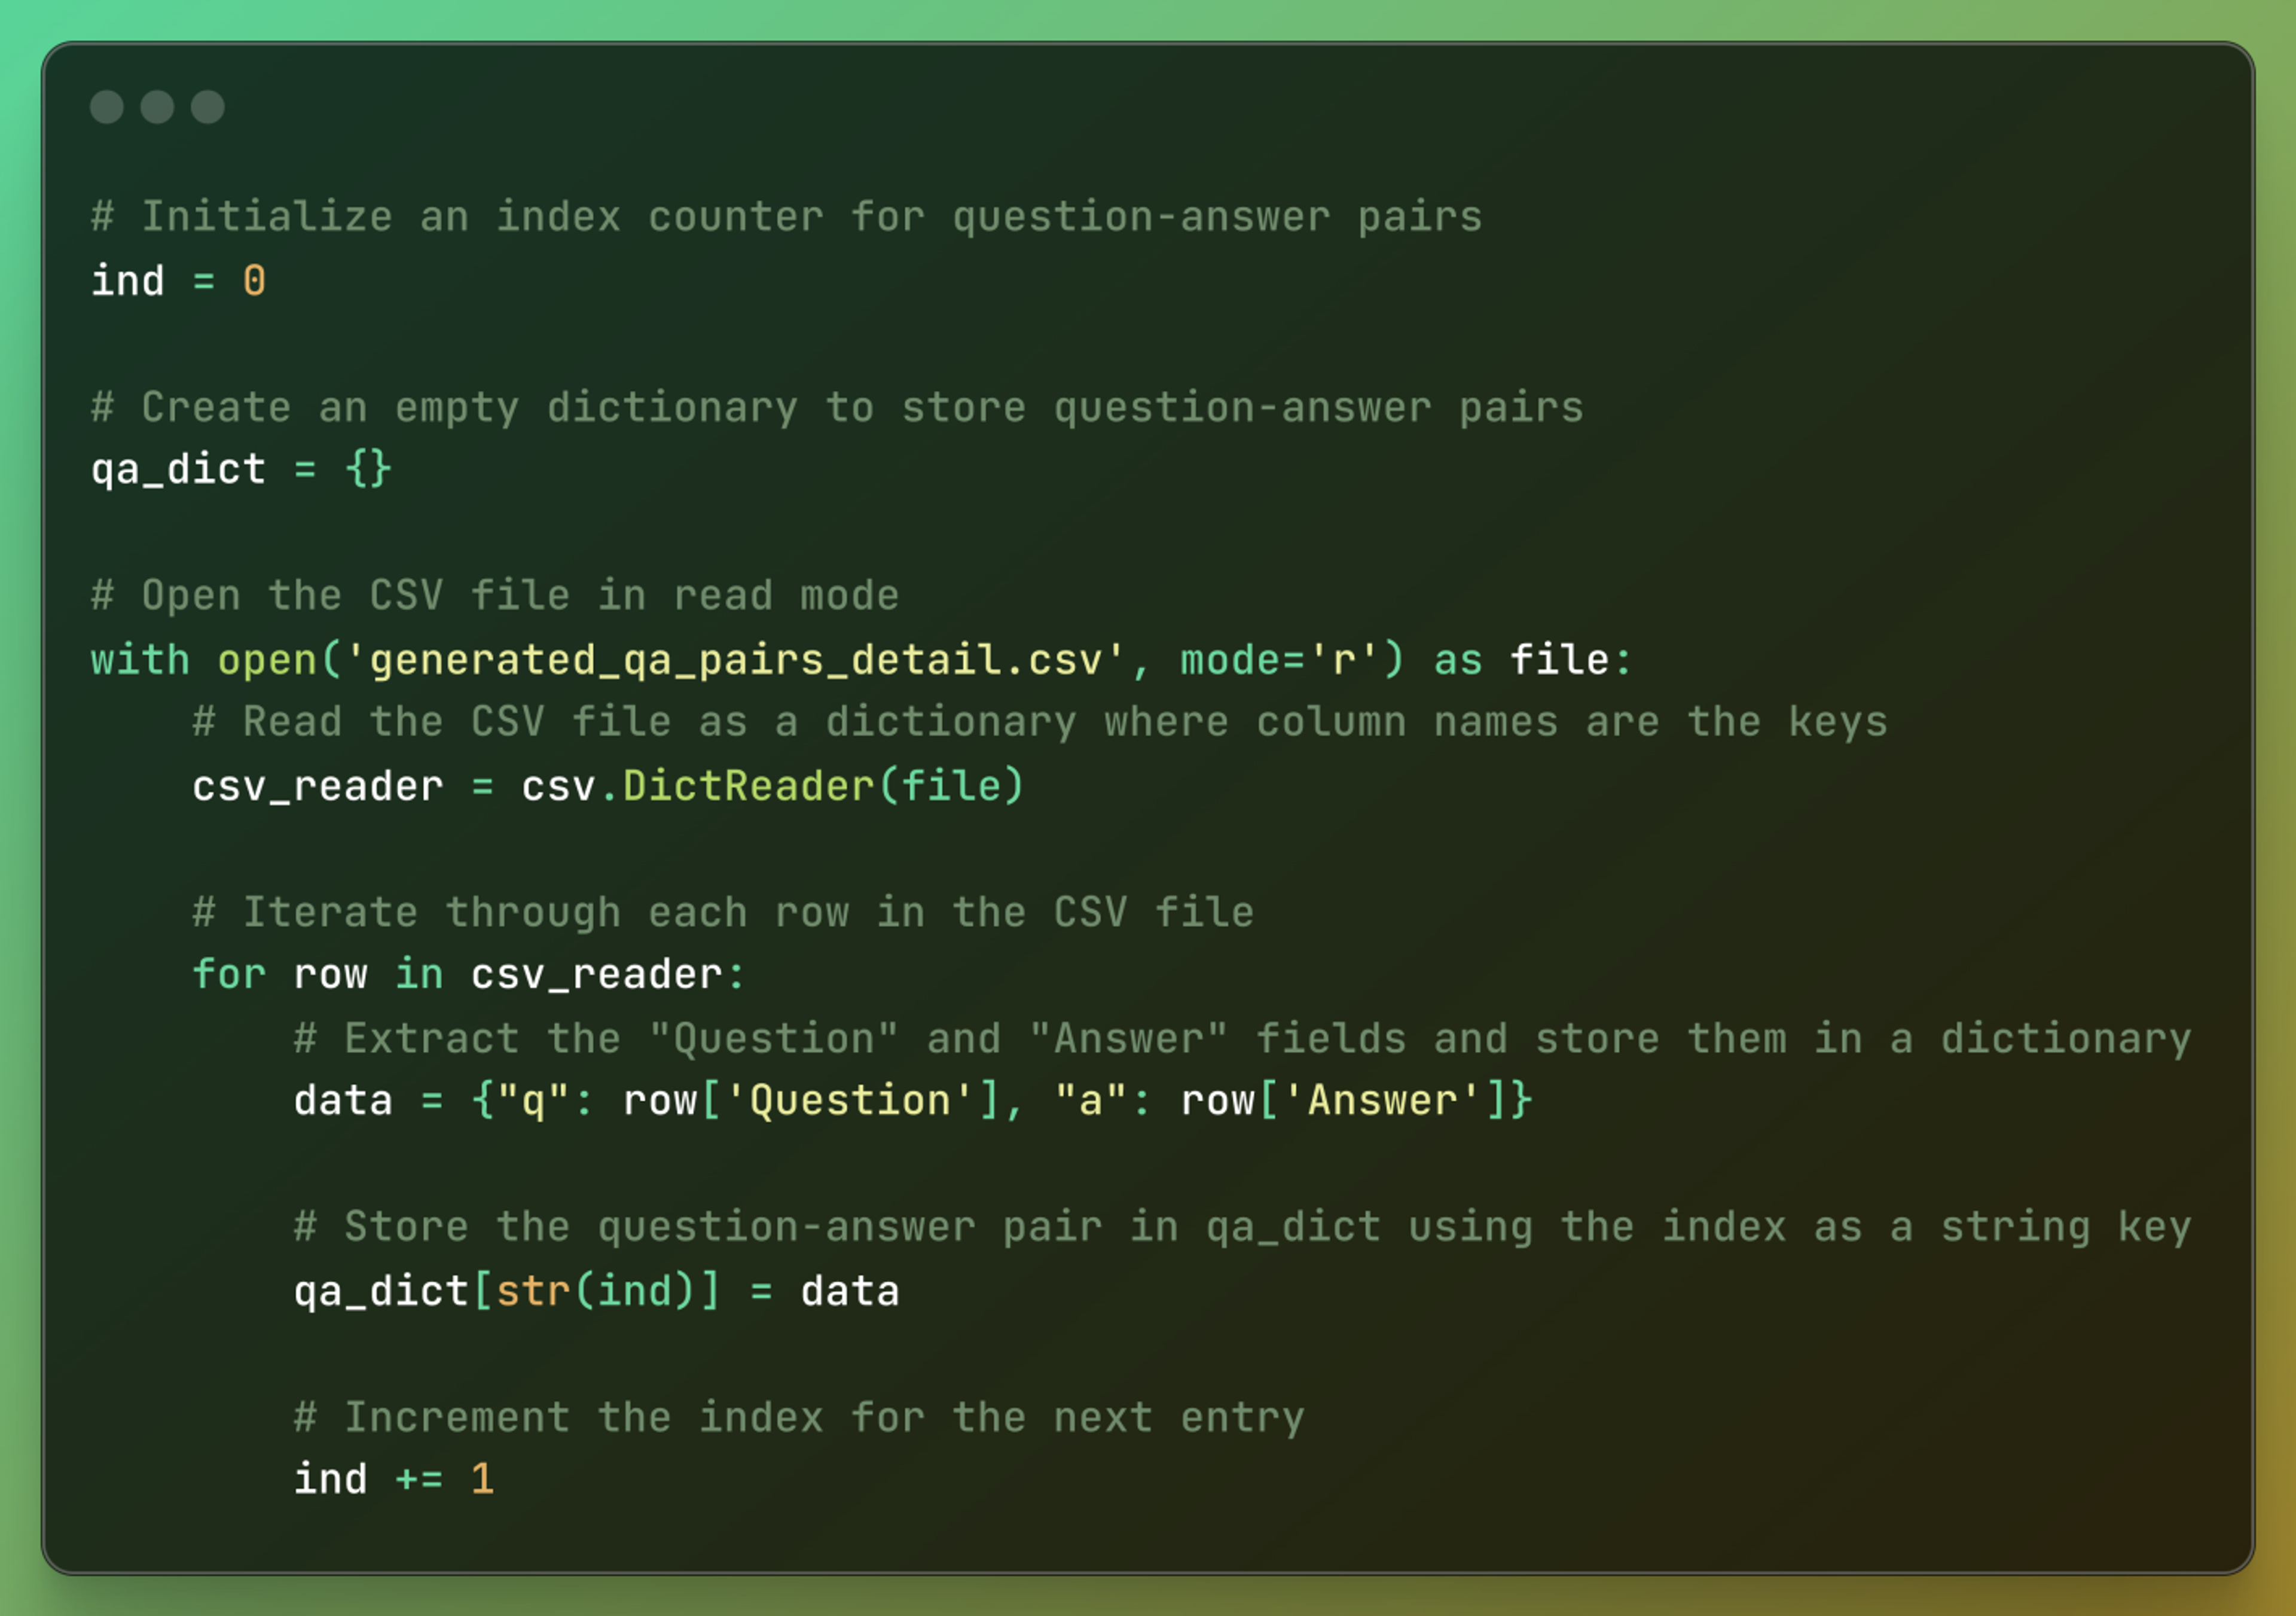Click str in qa_dict[str(ind)]
The image size is (2296, 1616).
533,1291
